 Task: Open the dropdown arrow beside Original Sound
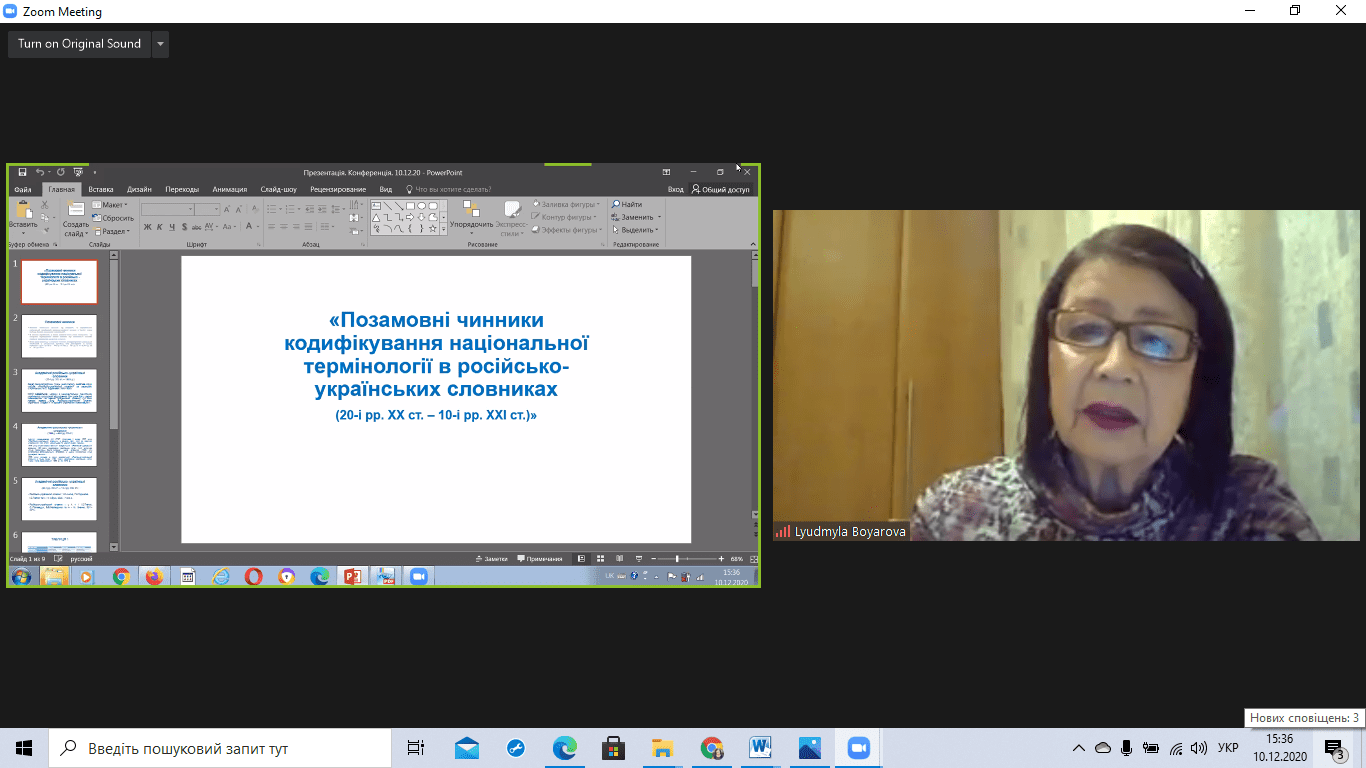pos(160,44)
